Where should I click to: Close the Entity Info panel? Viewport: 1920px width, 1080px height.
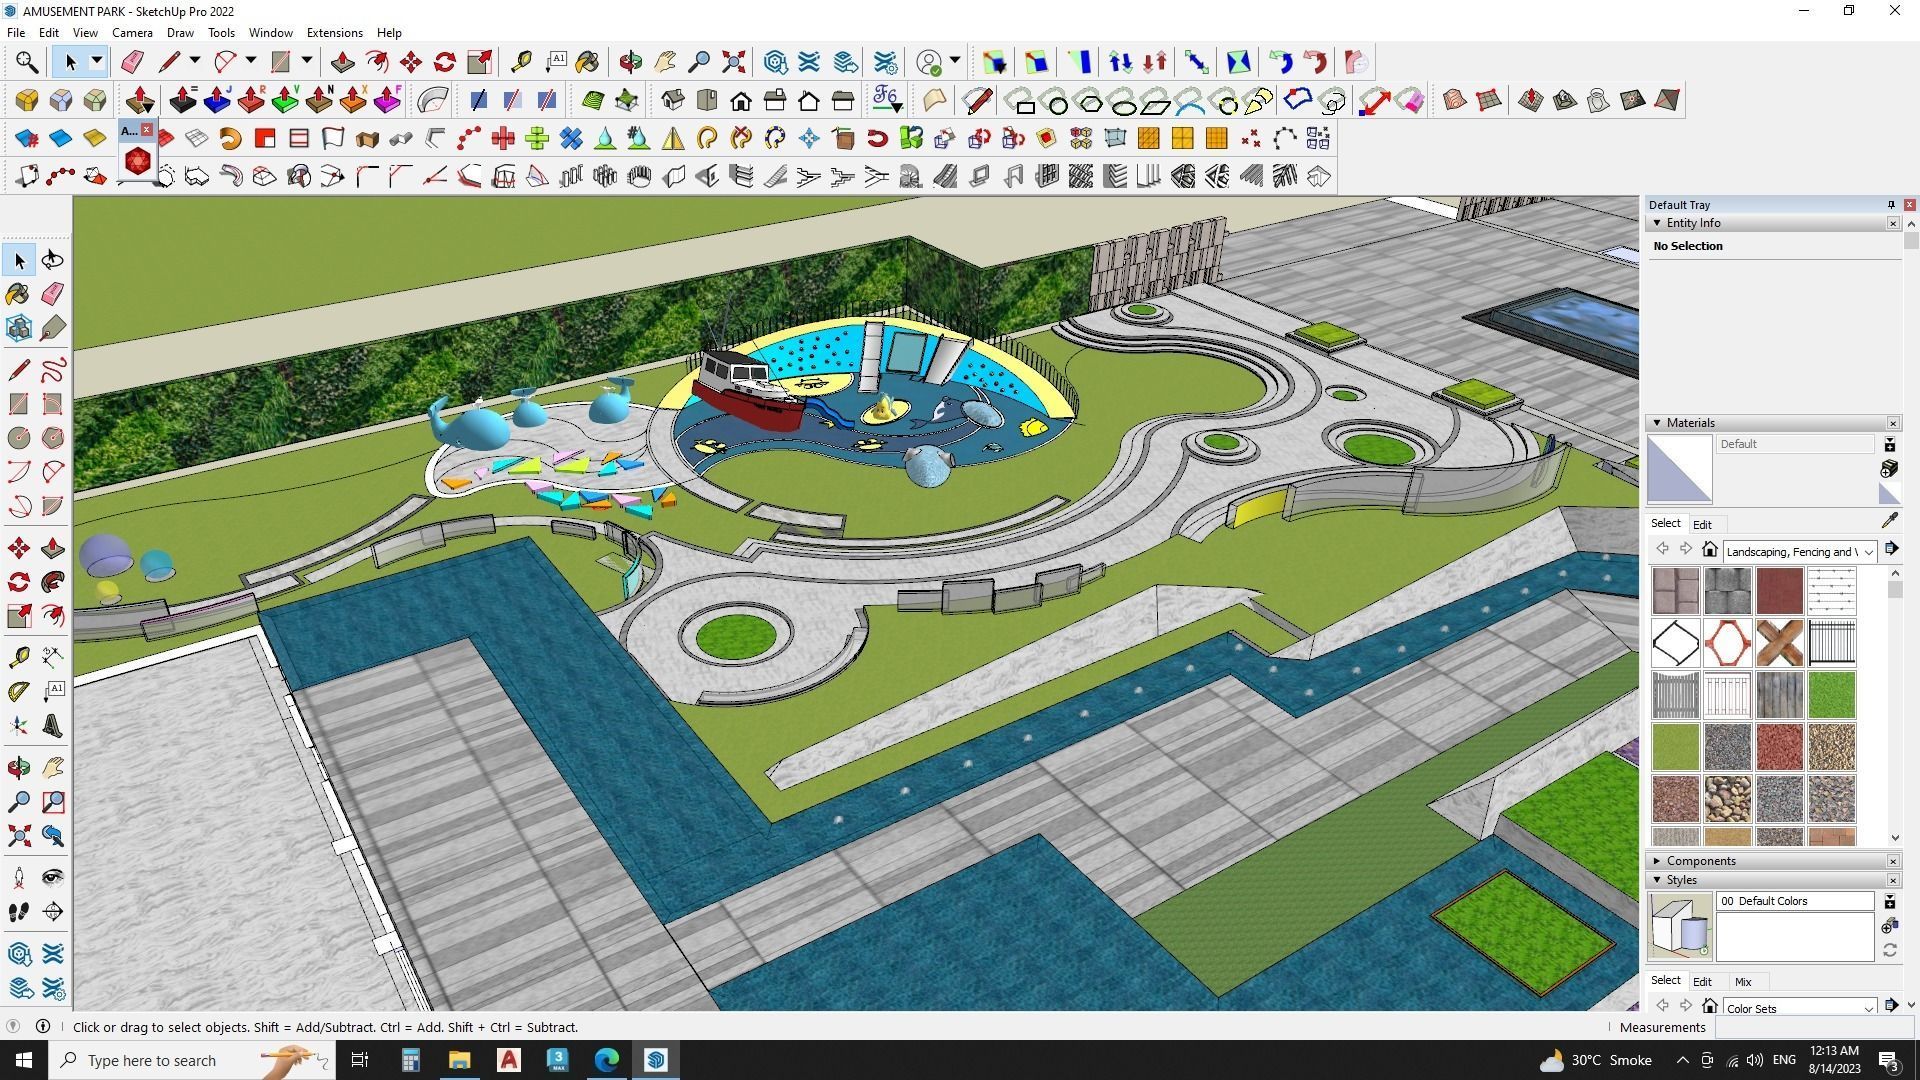coord(1893,223)
